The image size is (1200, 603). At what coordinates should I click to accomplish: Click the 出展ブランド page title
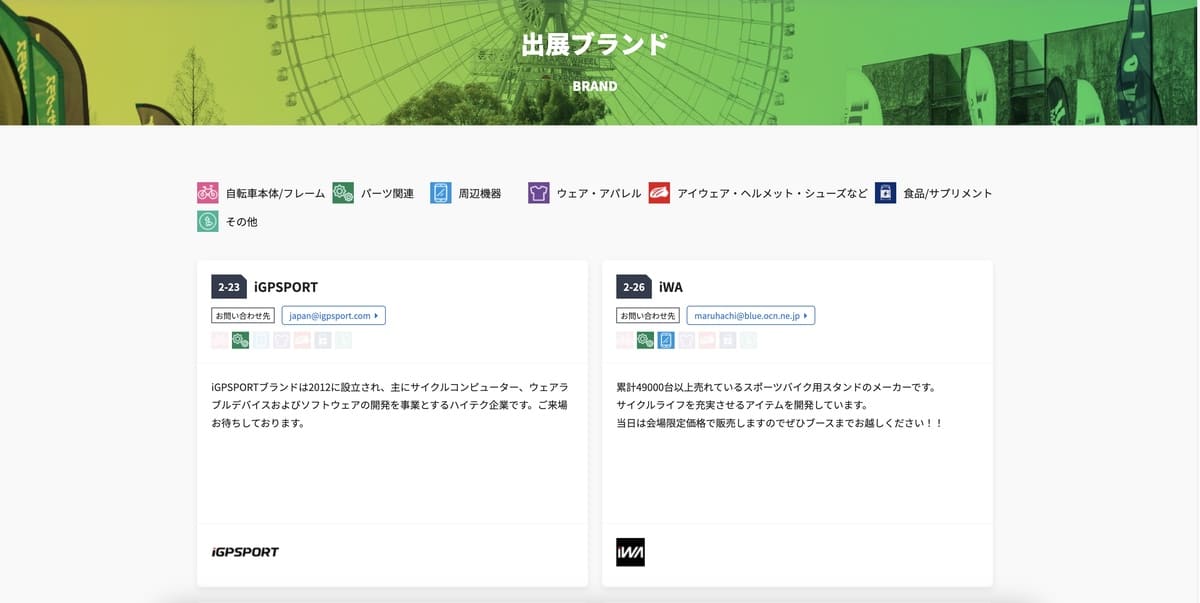tap(595, 45)
